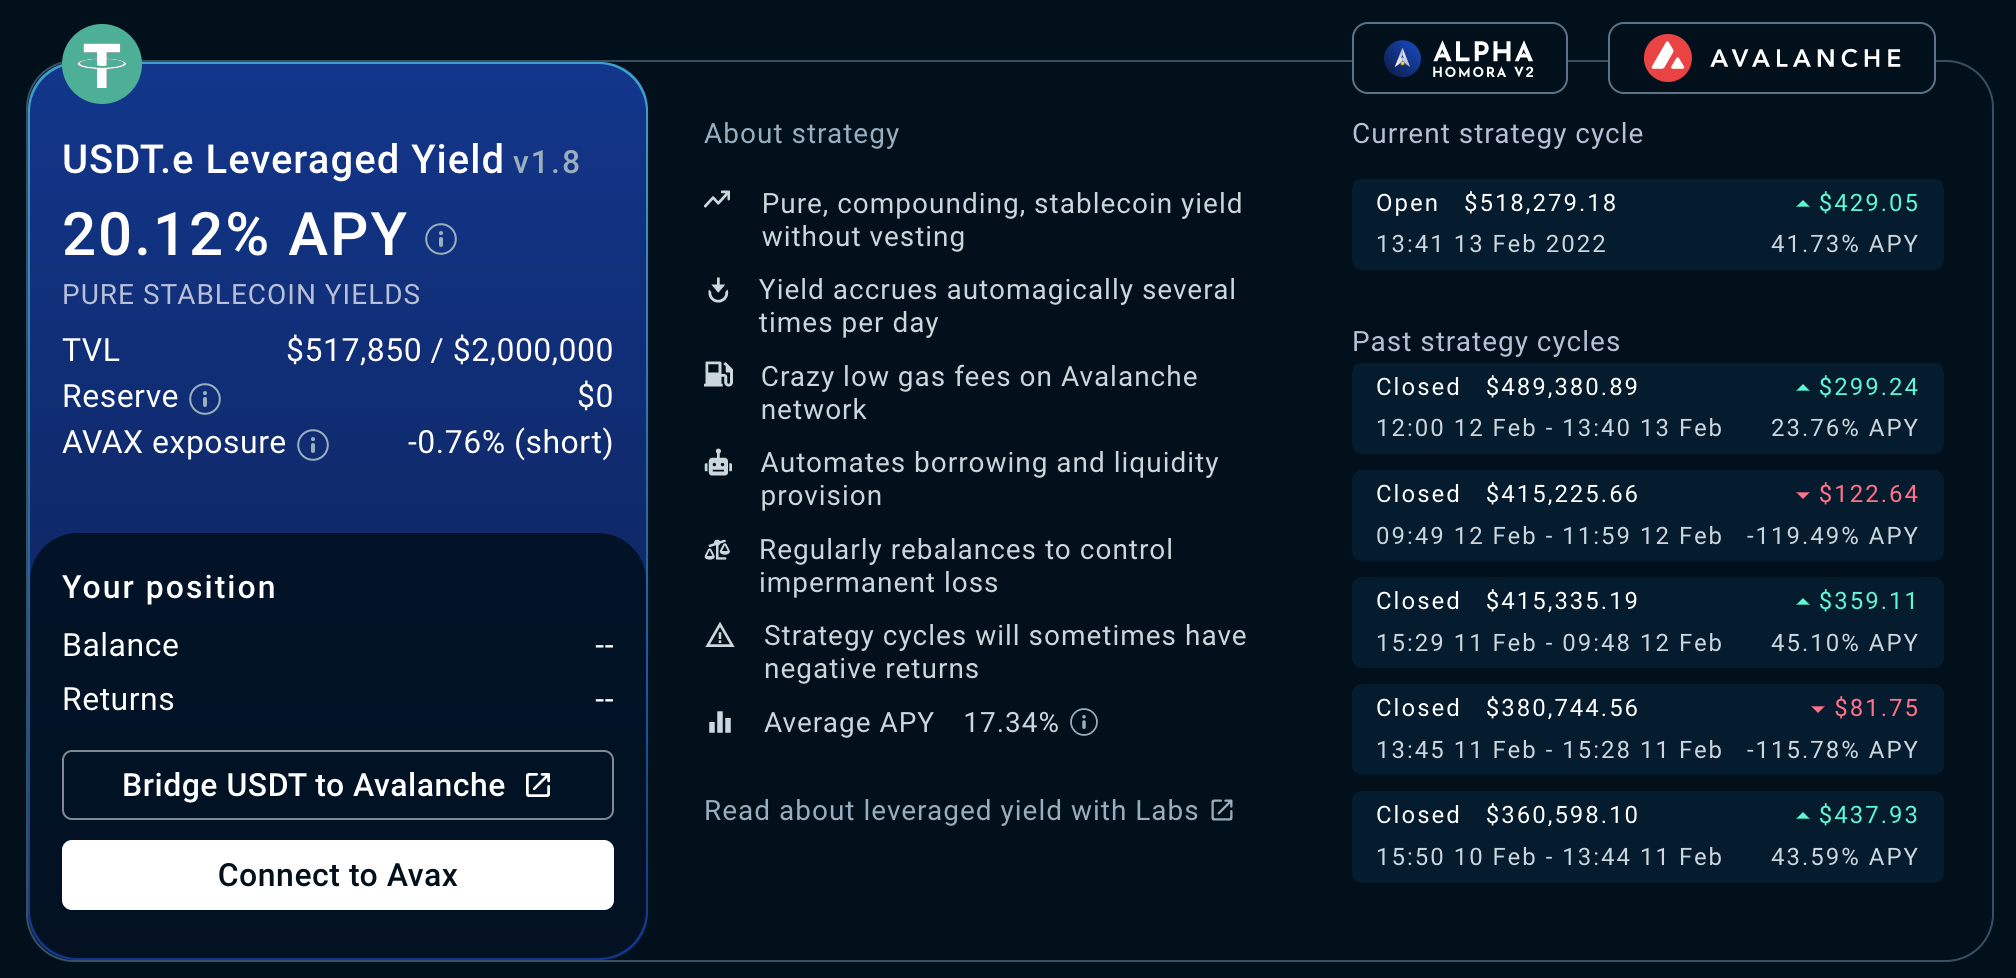Click the $360,598.10 closed cycle amount
Image resolution: width=2016 pixels, height=978 pixels.
(x=1562, y=815)
